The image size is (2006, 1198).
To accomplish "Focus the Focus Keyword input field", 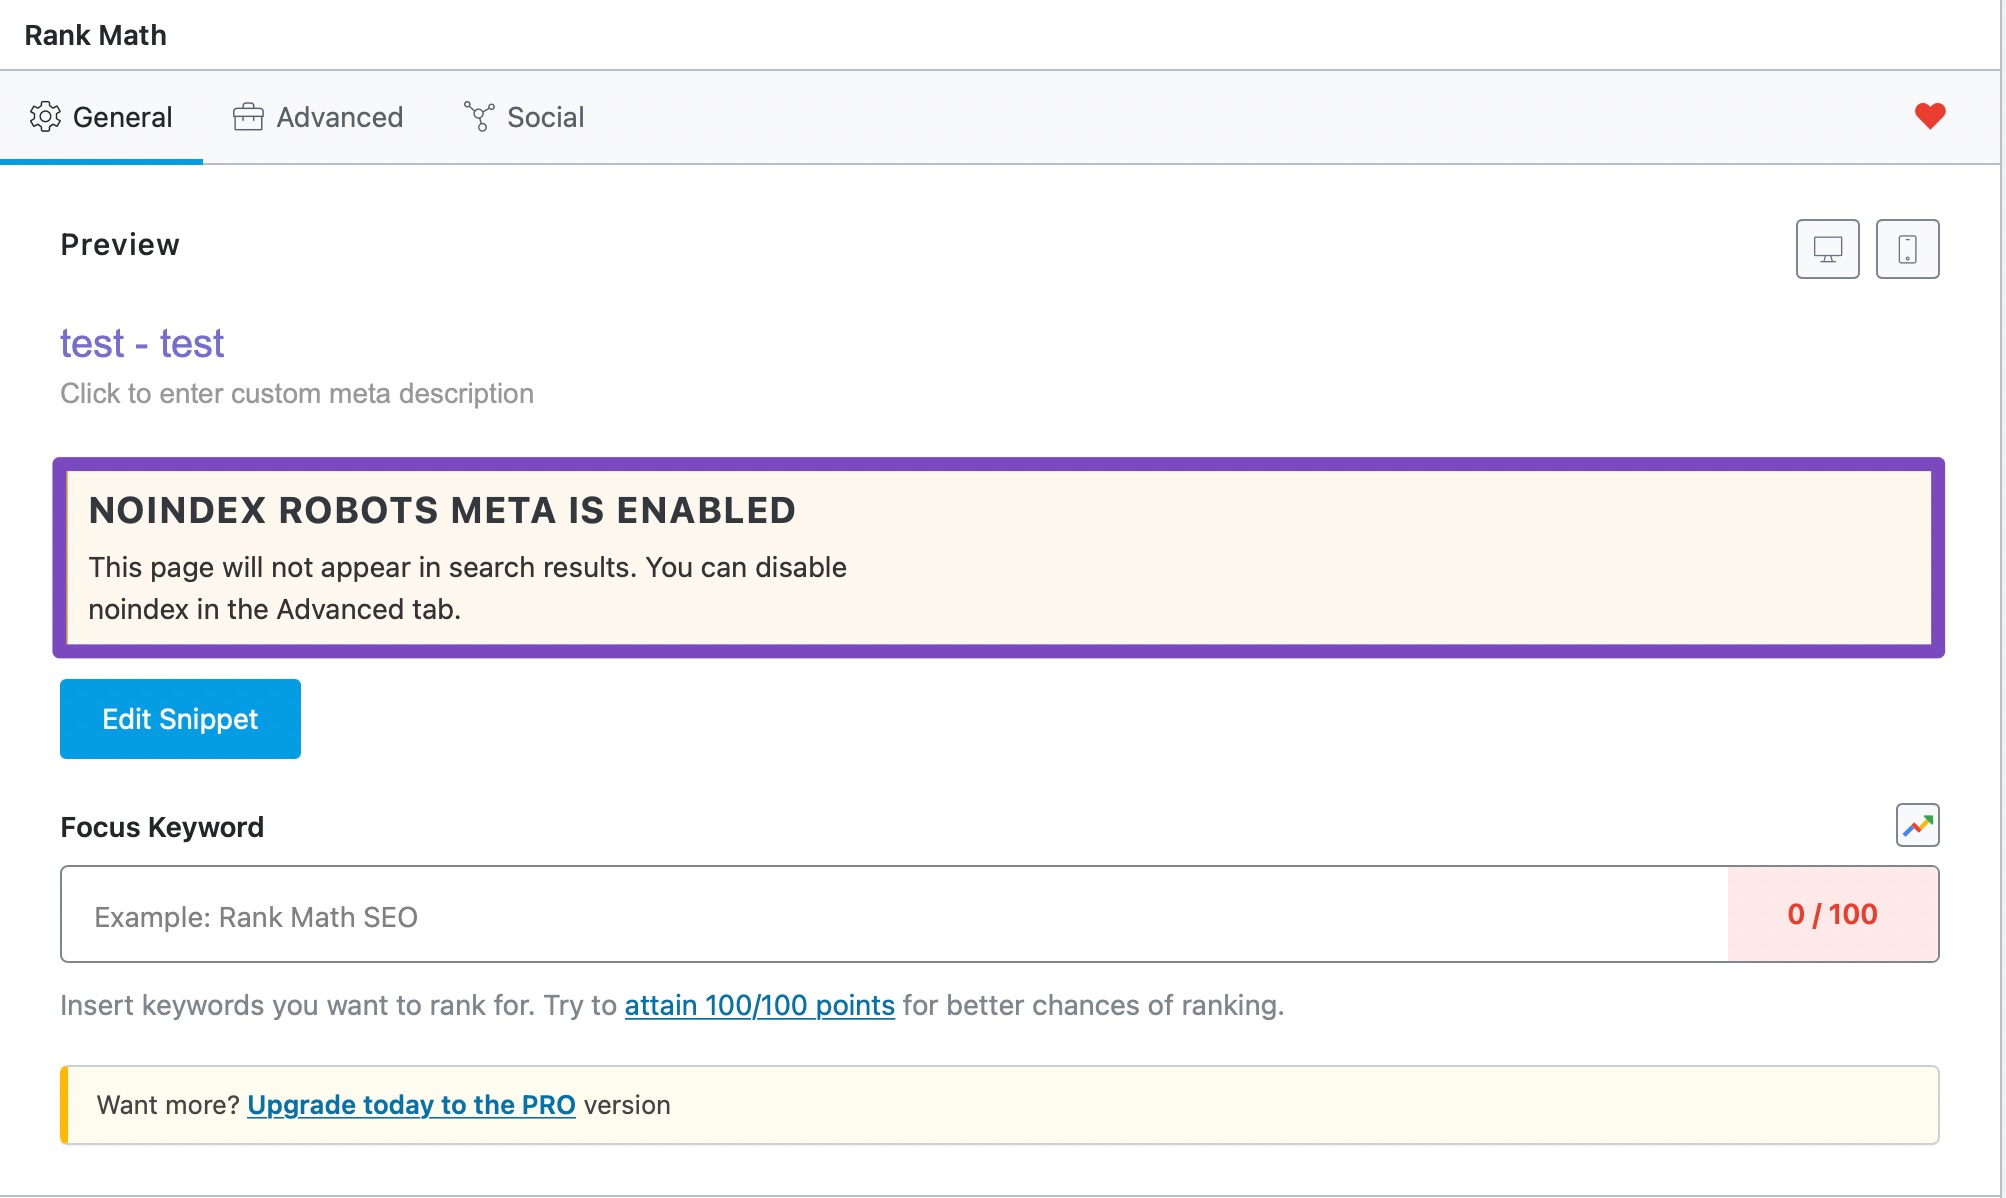I will (894, 914).
